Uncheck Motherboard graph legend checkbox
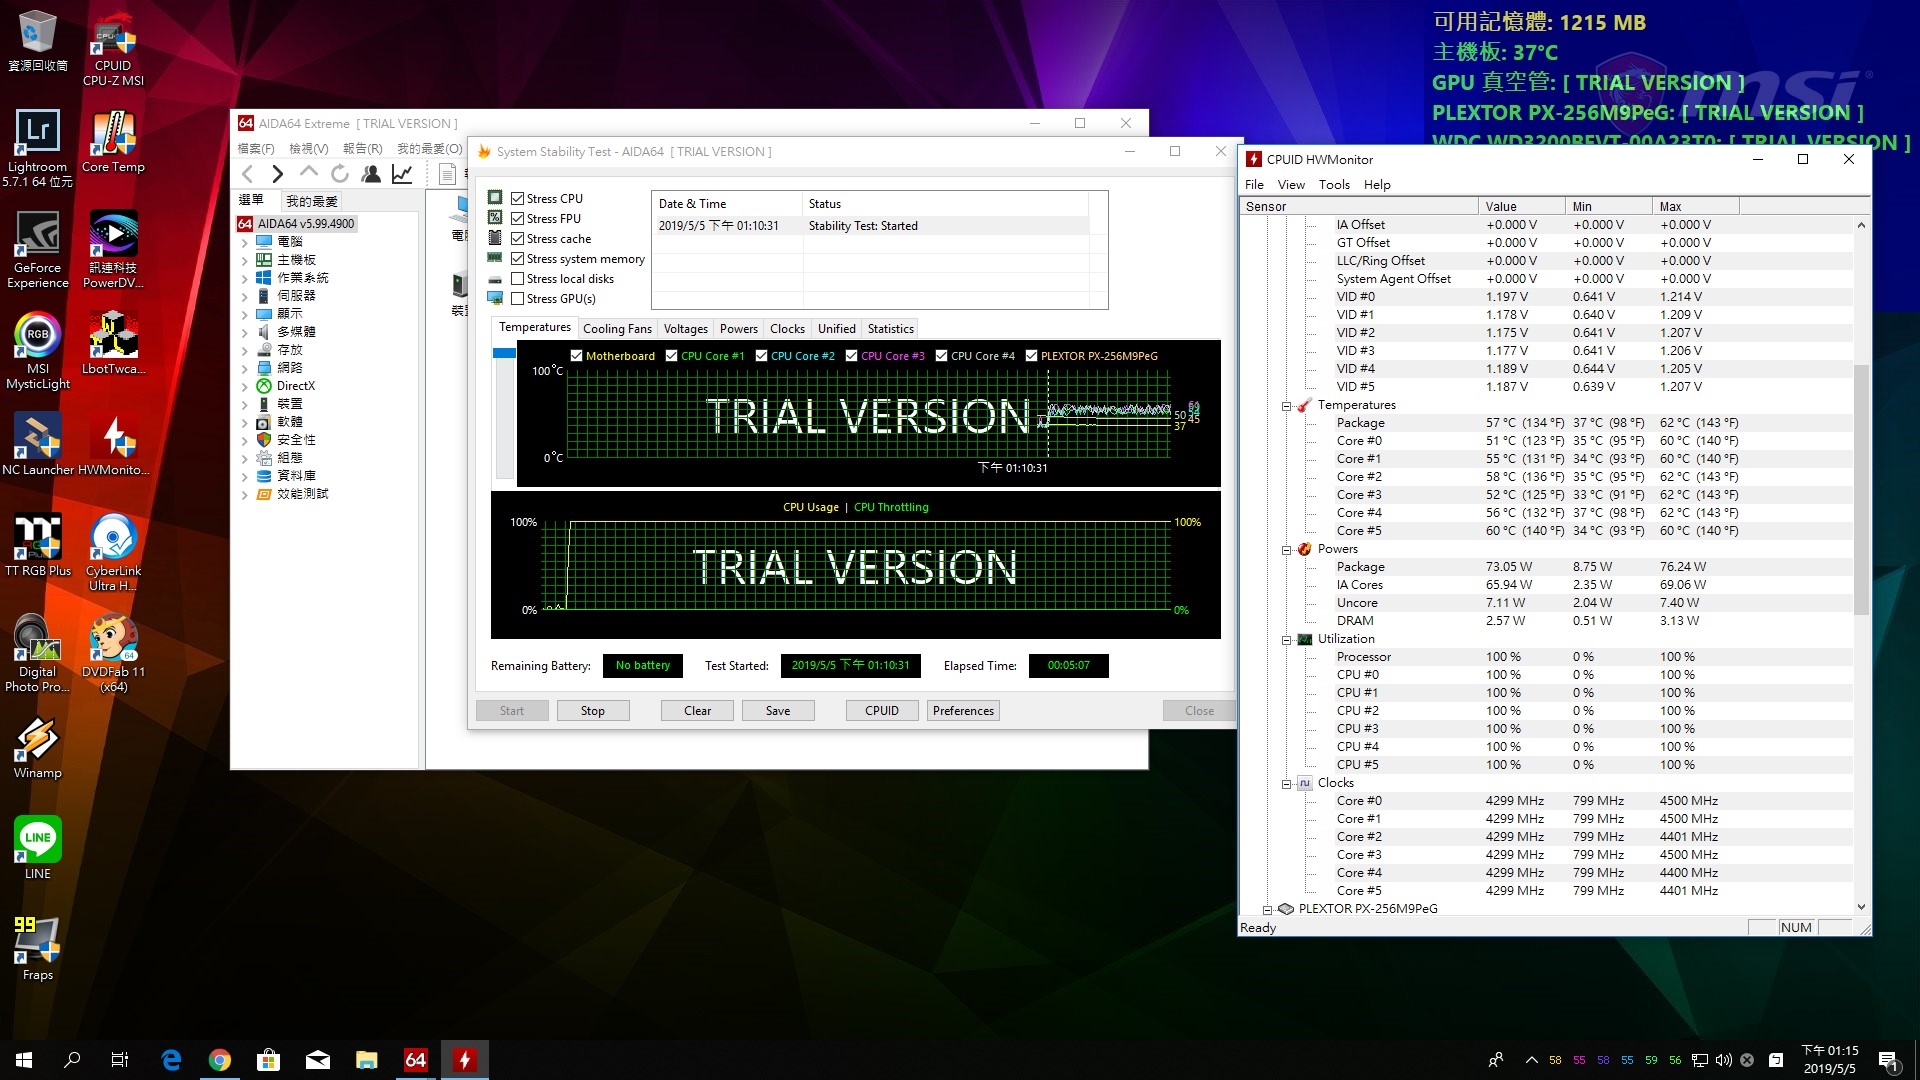 pos(577,355)
